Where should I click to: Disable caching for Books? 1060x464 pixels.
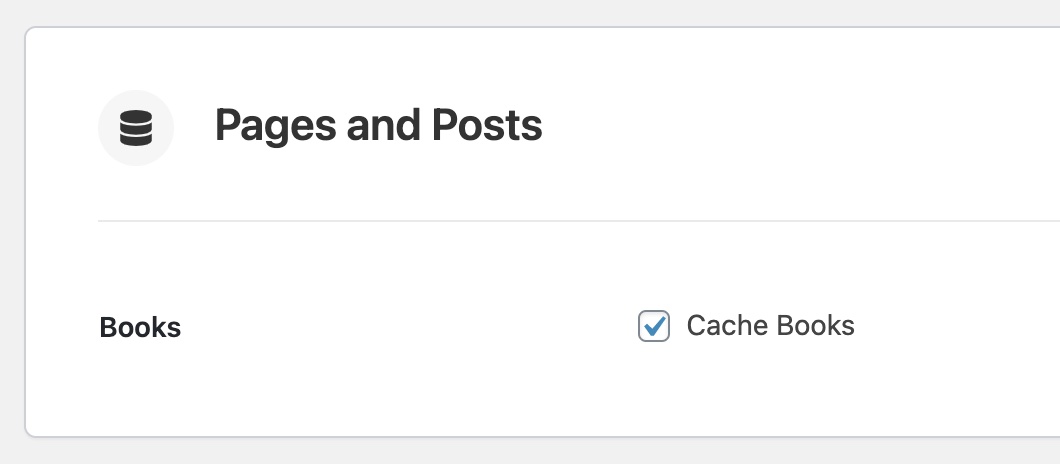pos(654,326)
